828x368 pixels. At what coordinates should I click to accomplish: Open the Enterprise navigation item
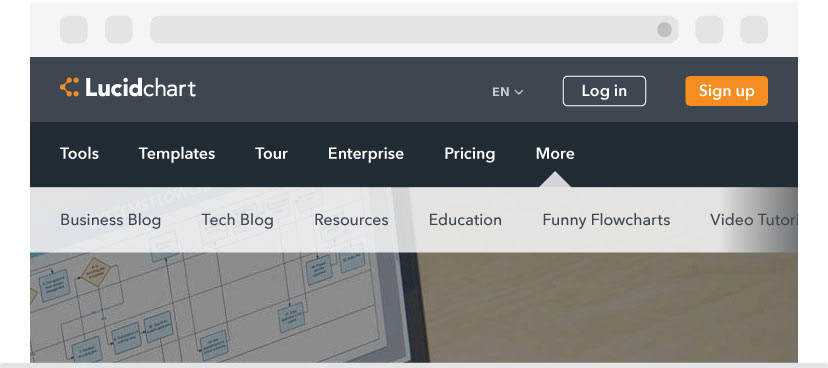(366, 154)
